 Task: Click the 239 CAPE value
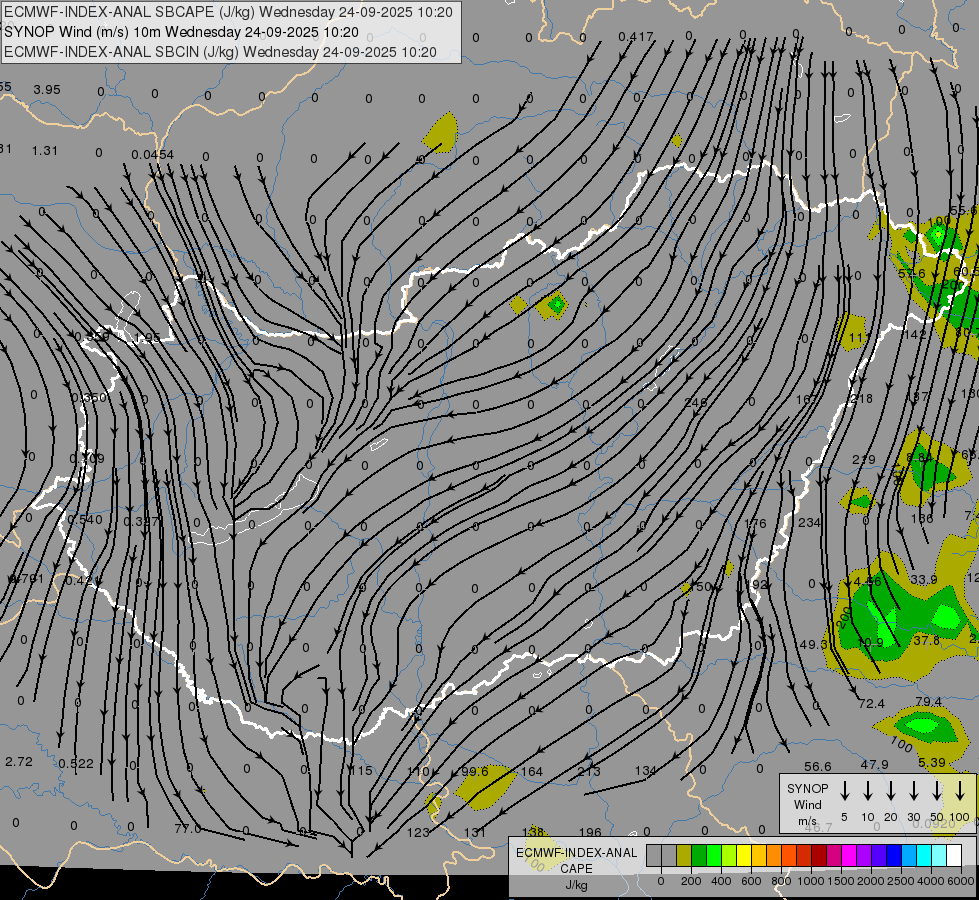point(863,460)
